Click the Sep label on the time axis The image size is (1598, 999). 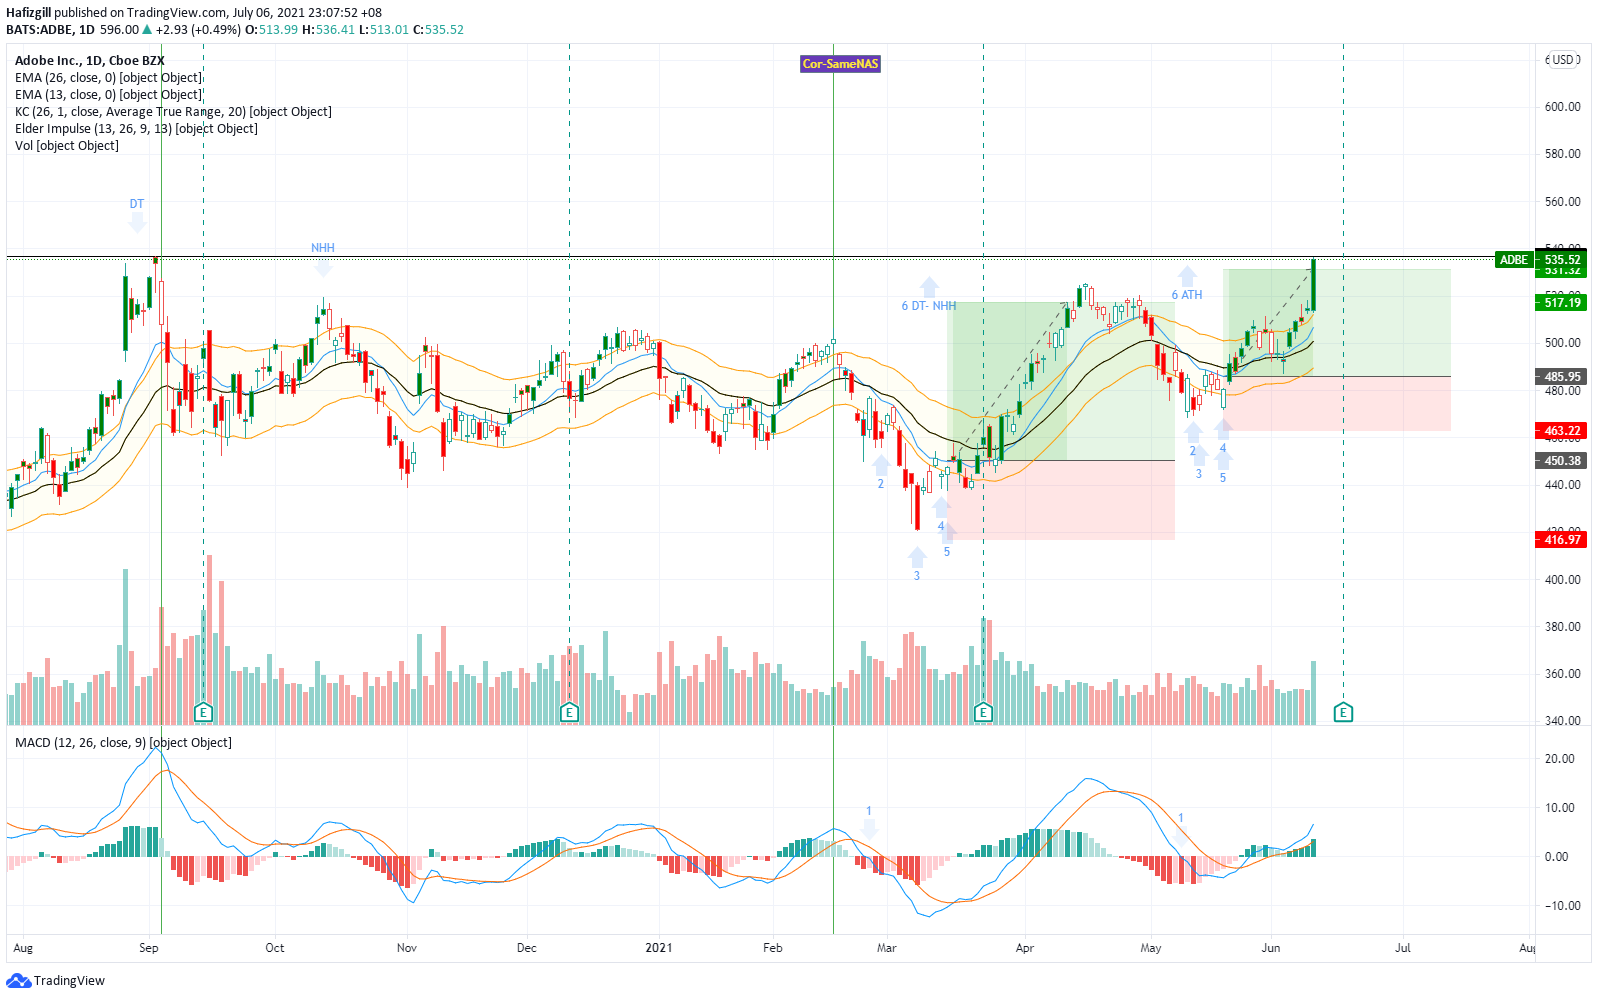149,948
